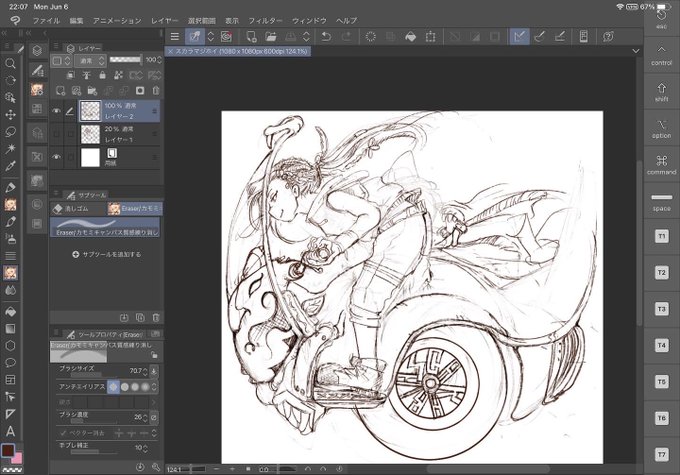
Task: Click Fill icon in the command bar
Action: click(x=410, y=37)
